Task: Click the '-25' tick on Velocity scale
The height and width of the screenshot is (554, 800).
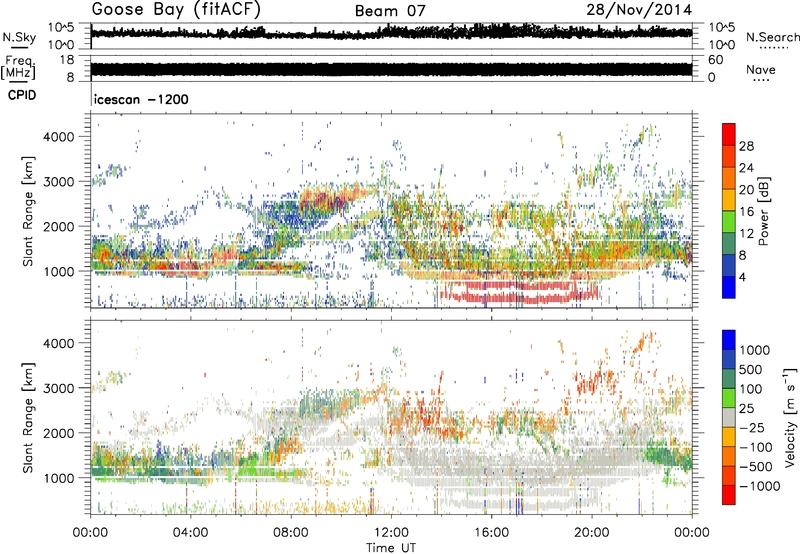Action: (x=751, y=427)
